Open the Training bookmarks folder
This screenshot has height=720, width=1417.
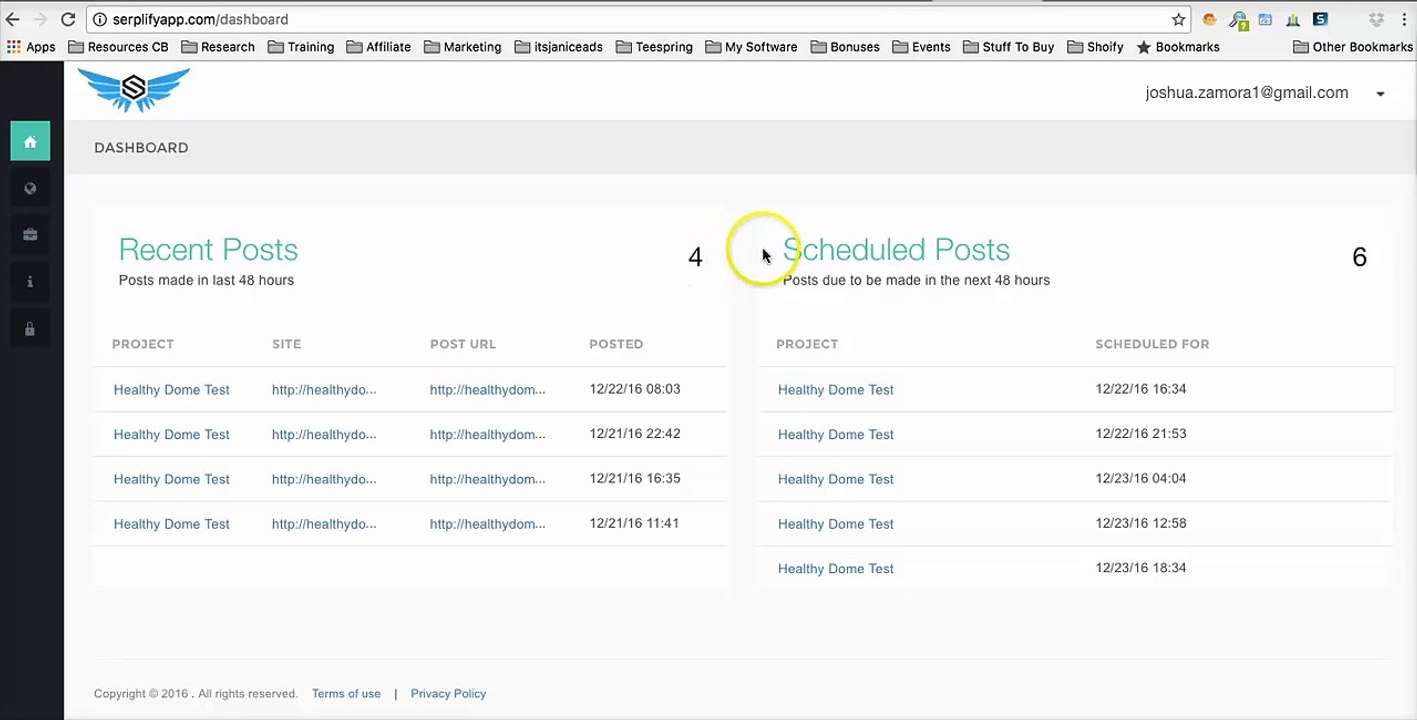tap(301, 47)
